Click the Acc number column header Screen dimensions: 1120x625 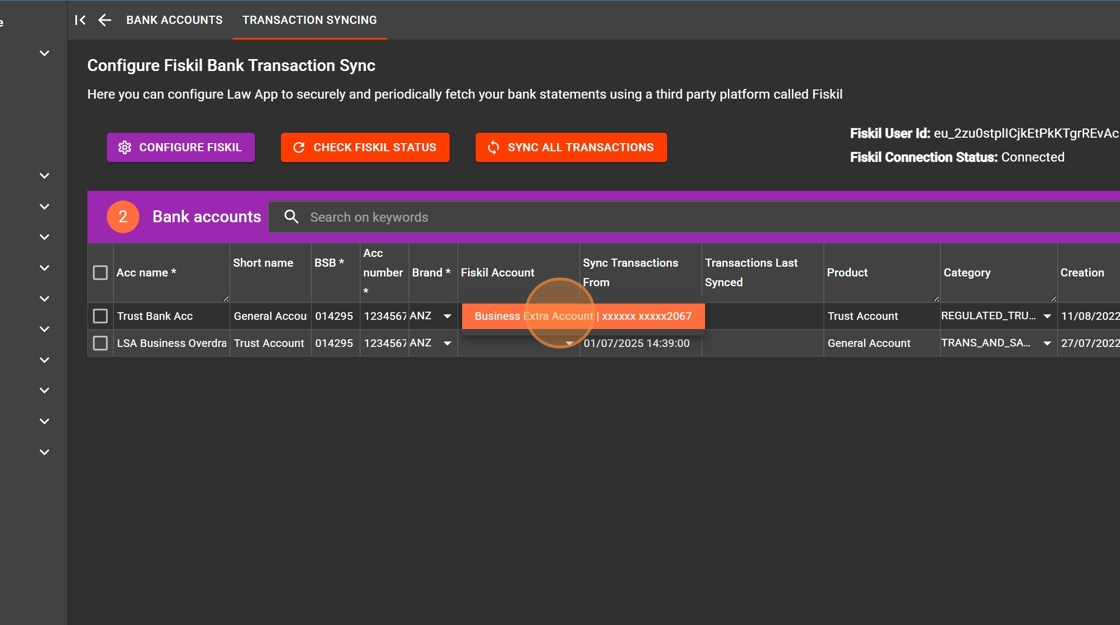tap(383, 272)
